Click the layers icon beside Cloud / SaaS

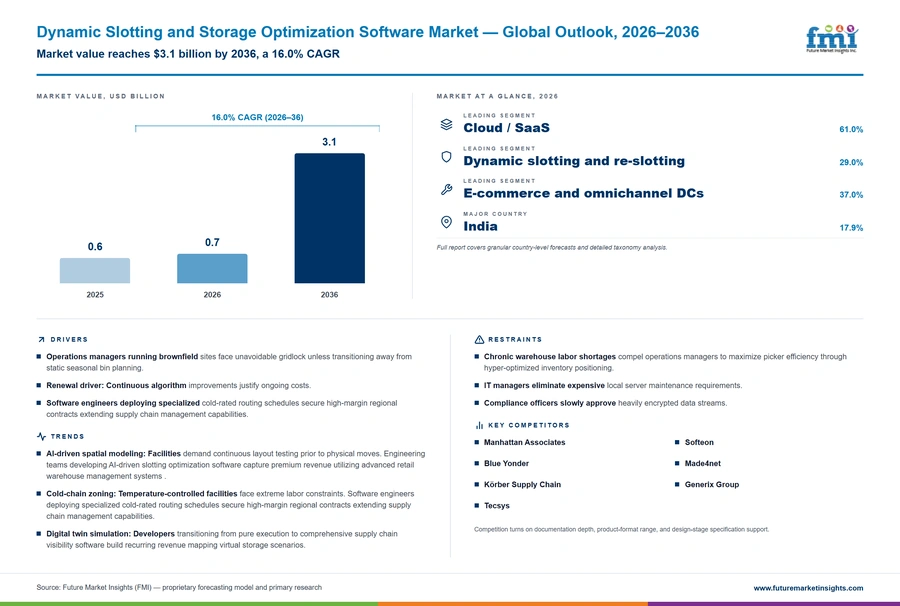(x=447, y=125)
